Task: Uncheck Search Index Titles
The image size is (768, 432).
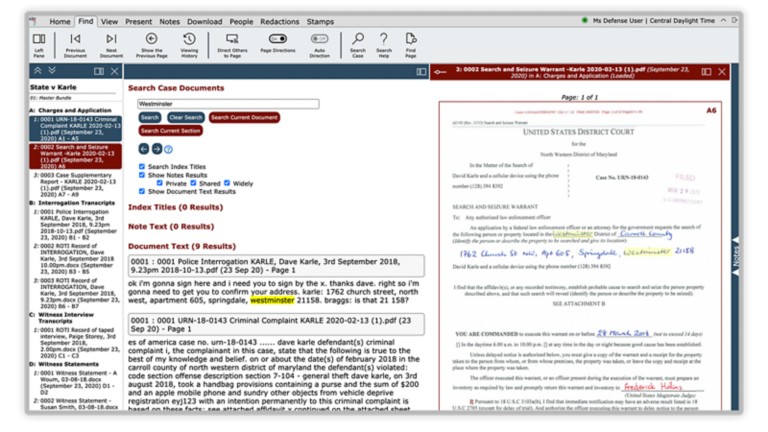Action: point(142,167)
